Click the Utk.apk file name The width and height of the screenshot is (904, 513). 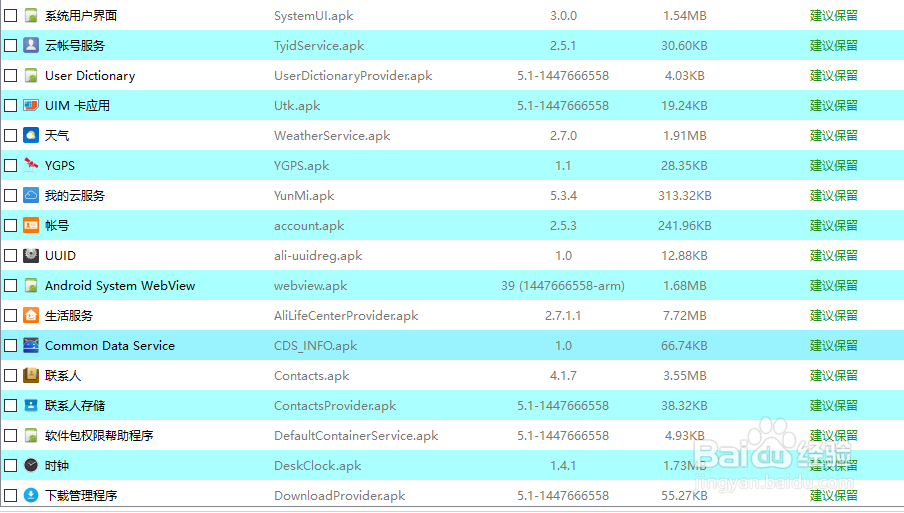click(297, 106)
